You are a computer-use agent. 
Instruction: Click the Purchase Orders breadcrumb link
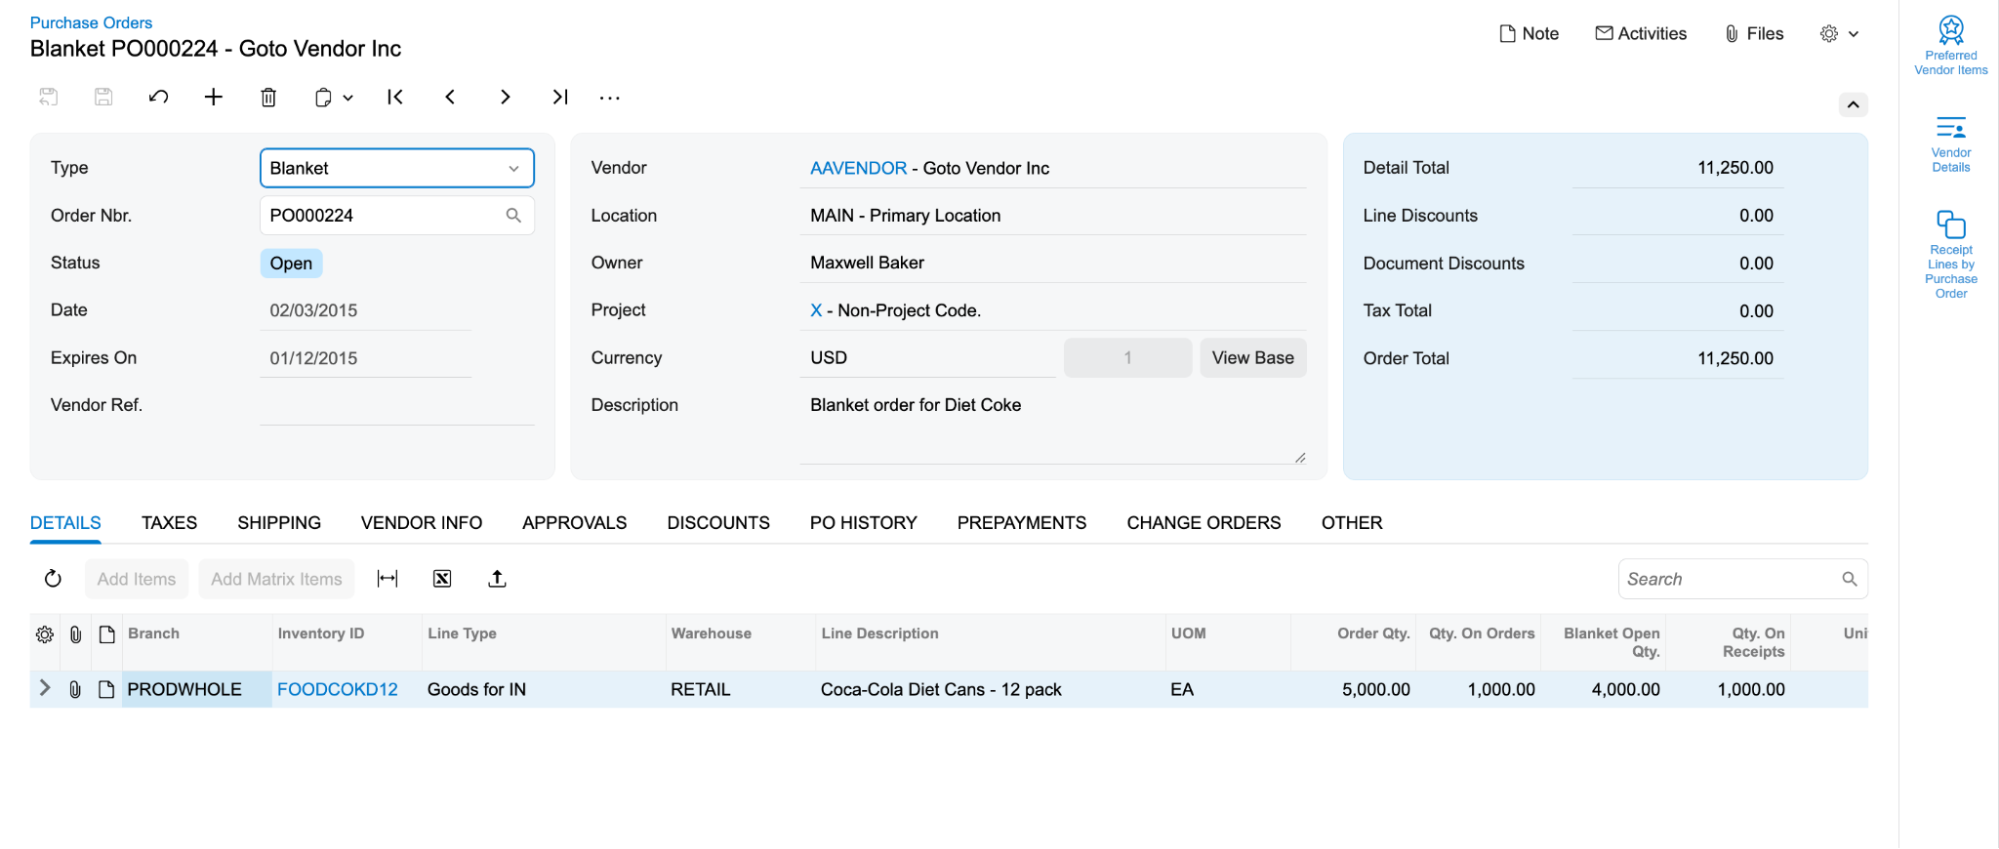tap(91, 22)
